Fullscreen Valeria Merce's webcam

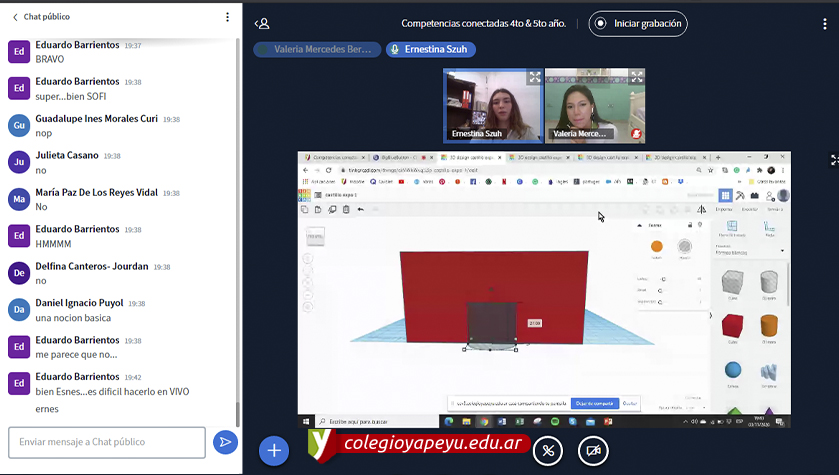point(636,77)
